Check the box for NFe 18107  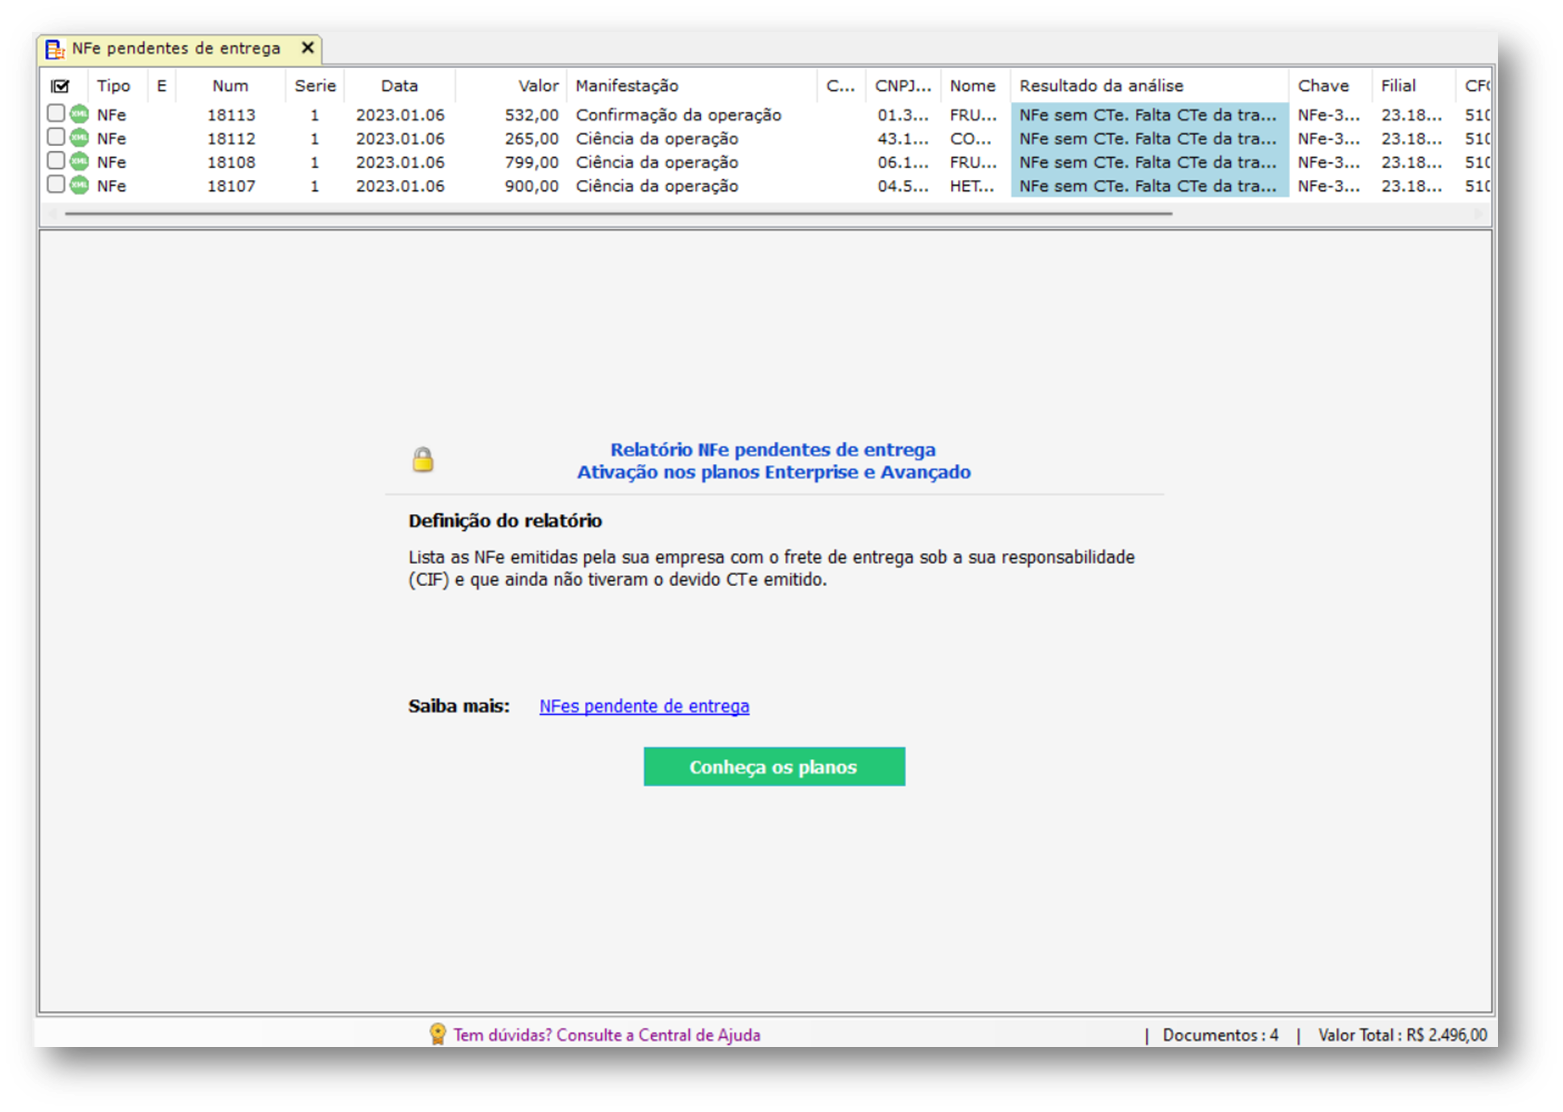(56, 184)
